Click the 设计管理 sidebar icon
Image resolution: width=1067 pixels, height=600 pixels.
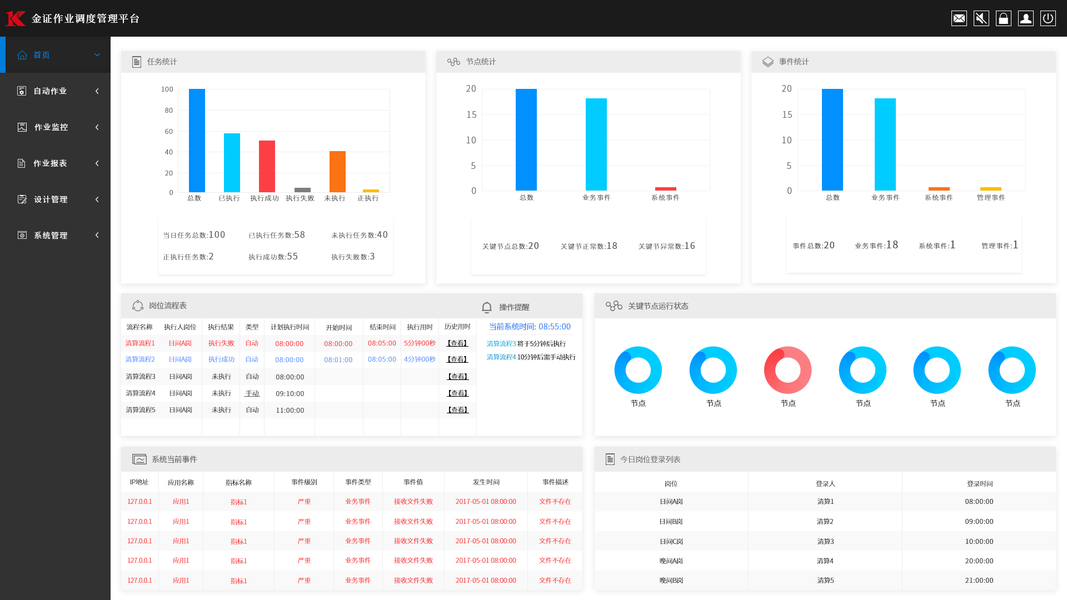pos(22,199)
